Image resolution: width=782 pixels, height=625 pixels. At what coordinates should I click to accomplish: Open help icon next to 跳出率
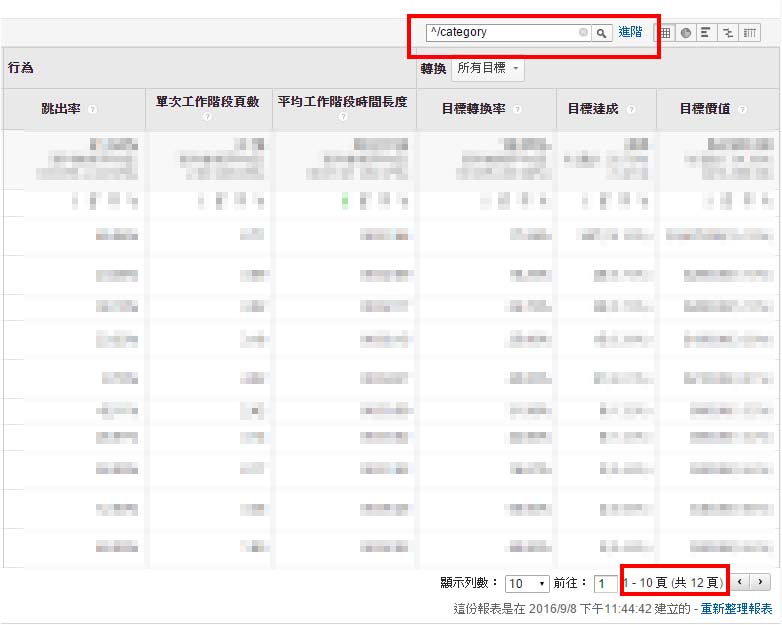(92, 109)
